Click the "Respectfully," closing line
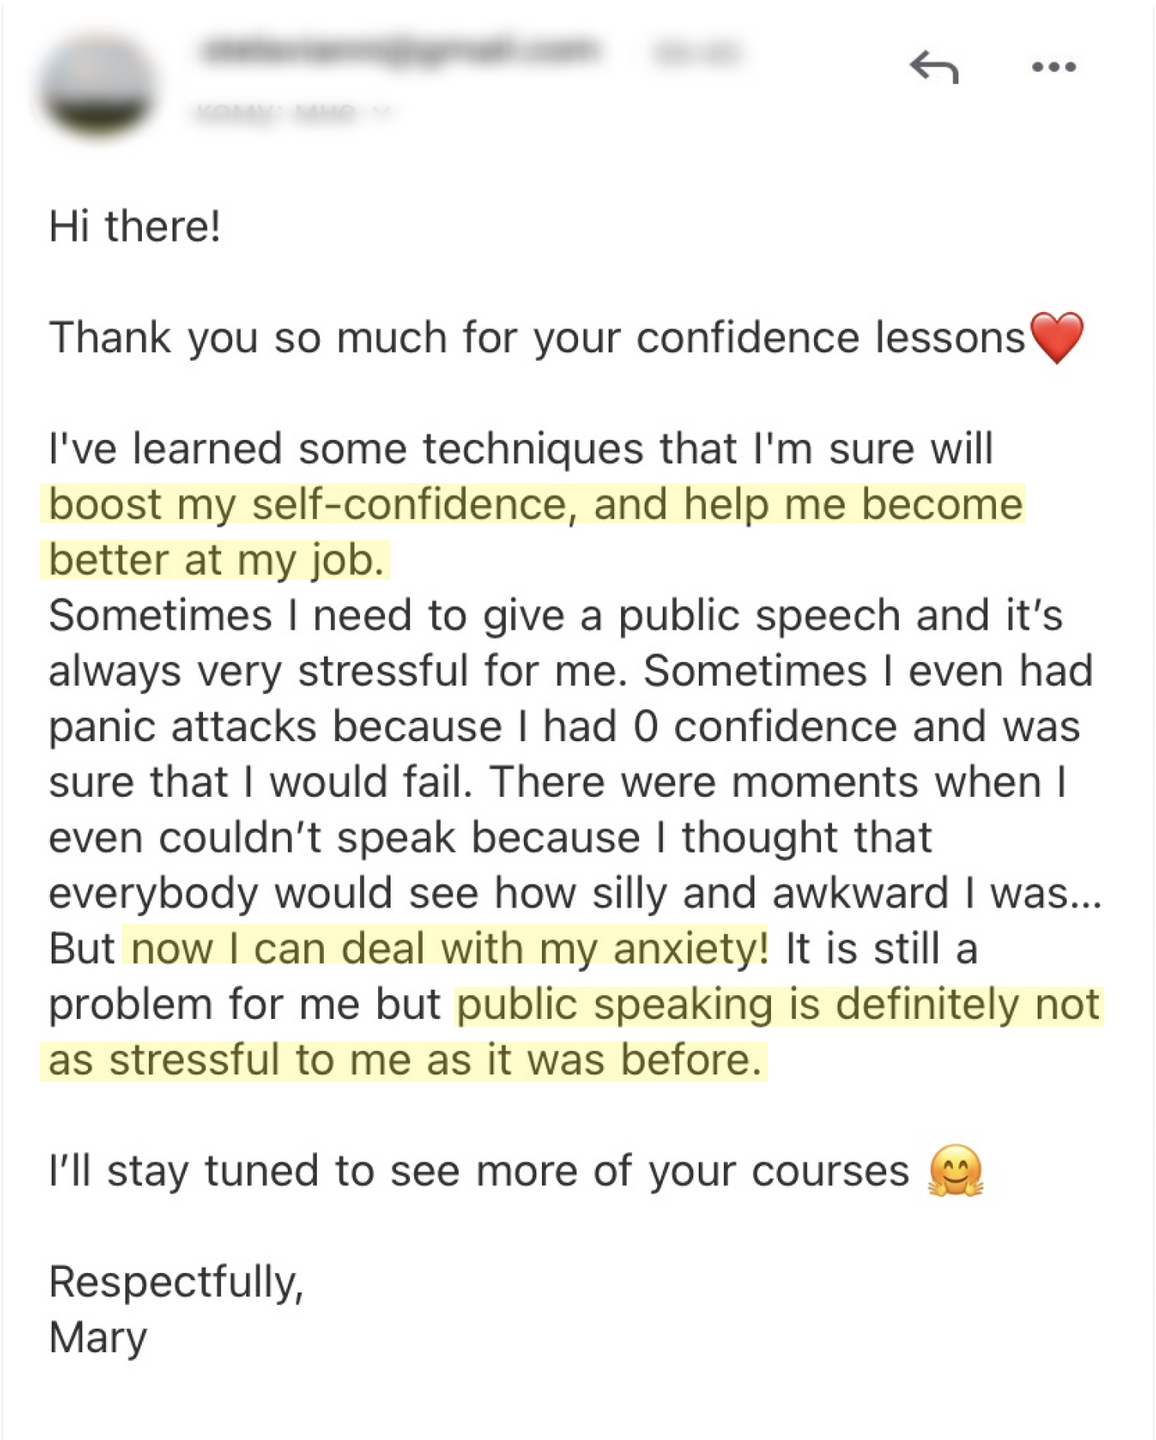 (x=176, y=1282)
